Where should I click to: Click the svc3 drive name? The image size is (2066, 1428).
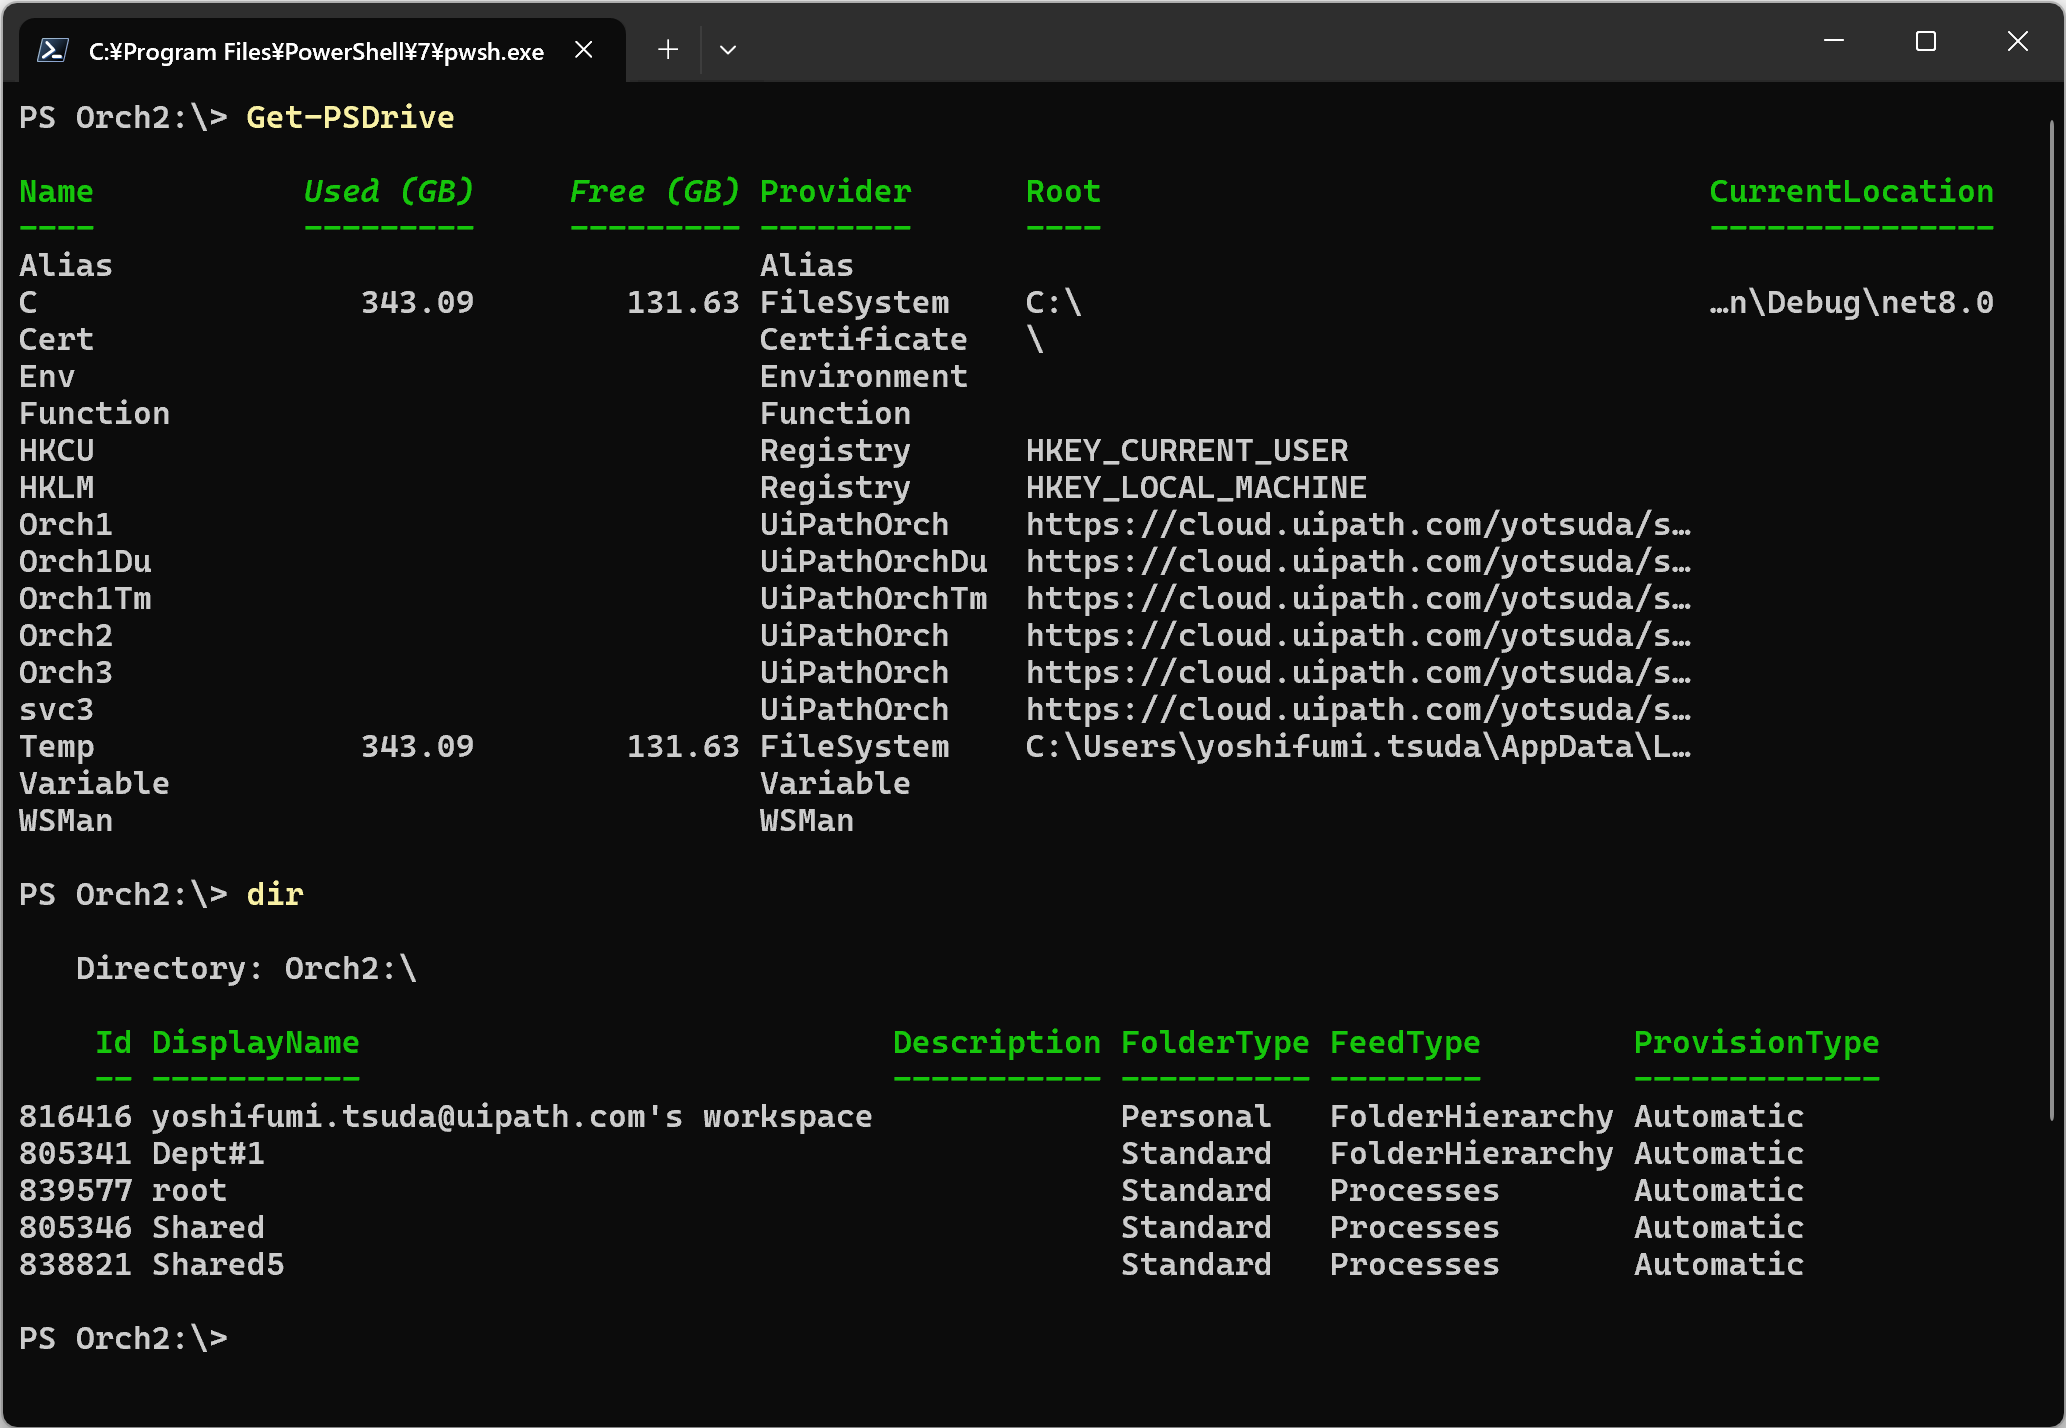coord(56,709)
